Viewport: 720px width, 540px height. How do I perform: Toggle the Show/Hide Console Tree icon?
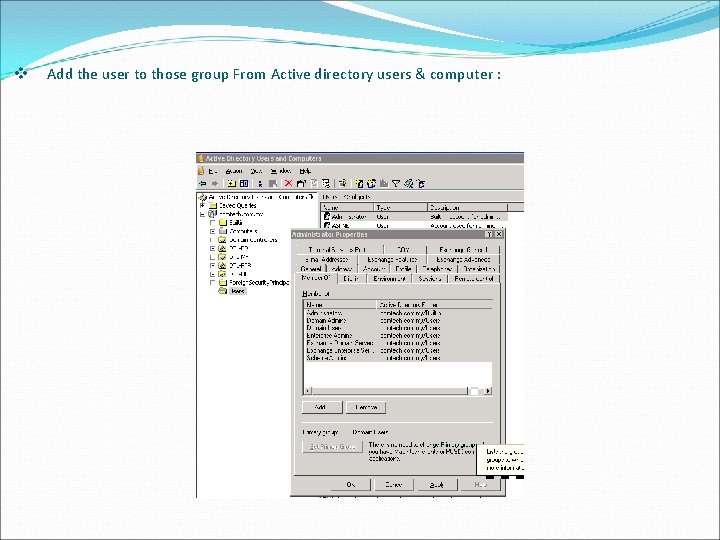244,184
